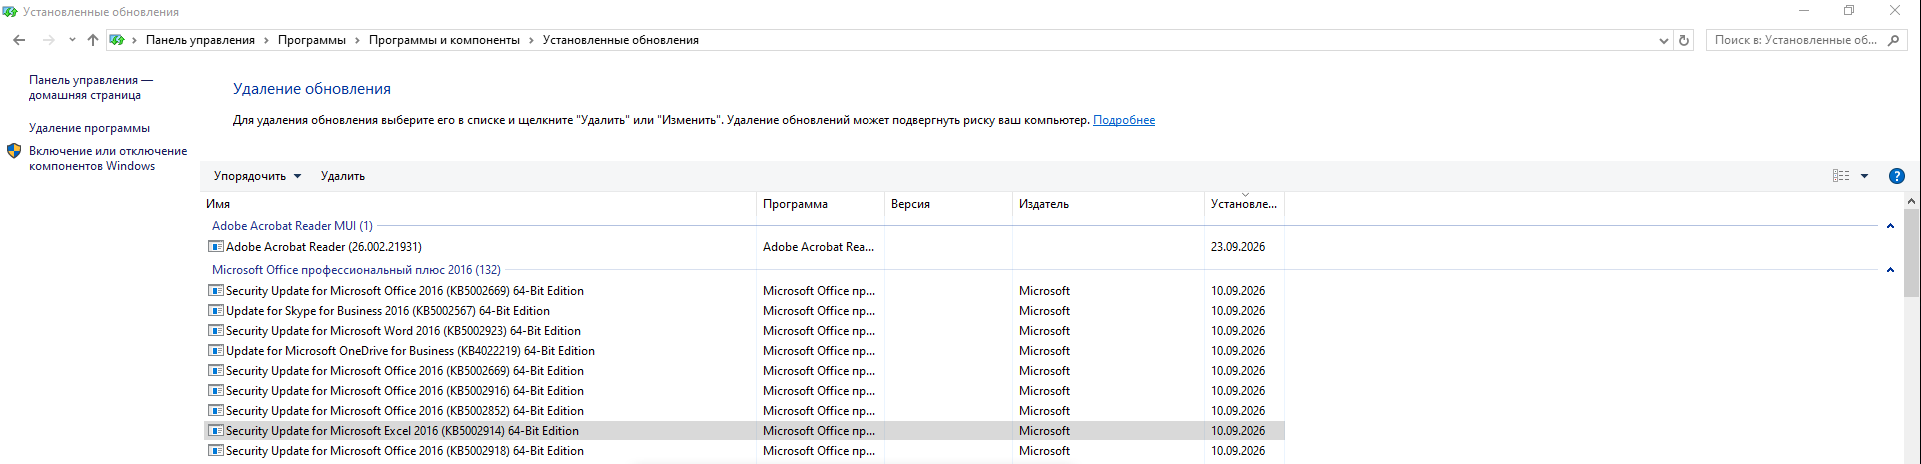Open Удаление программы in sidebar
This screenshot has width=1921, height=464.
89,128
